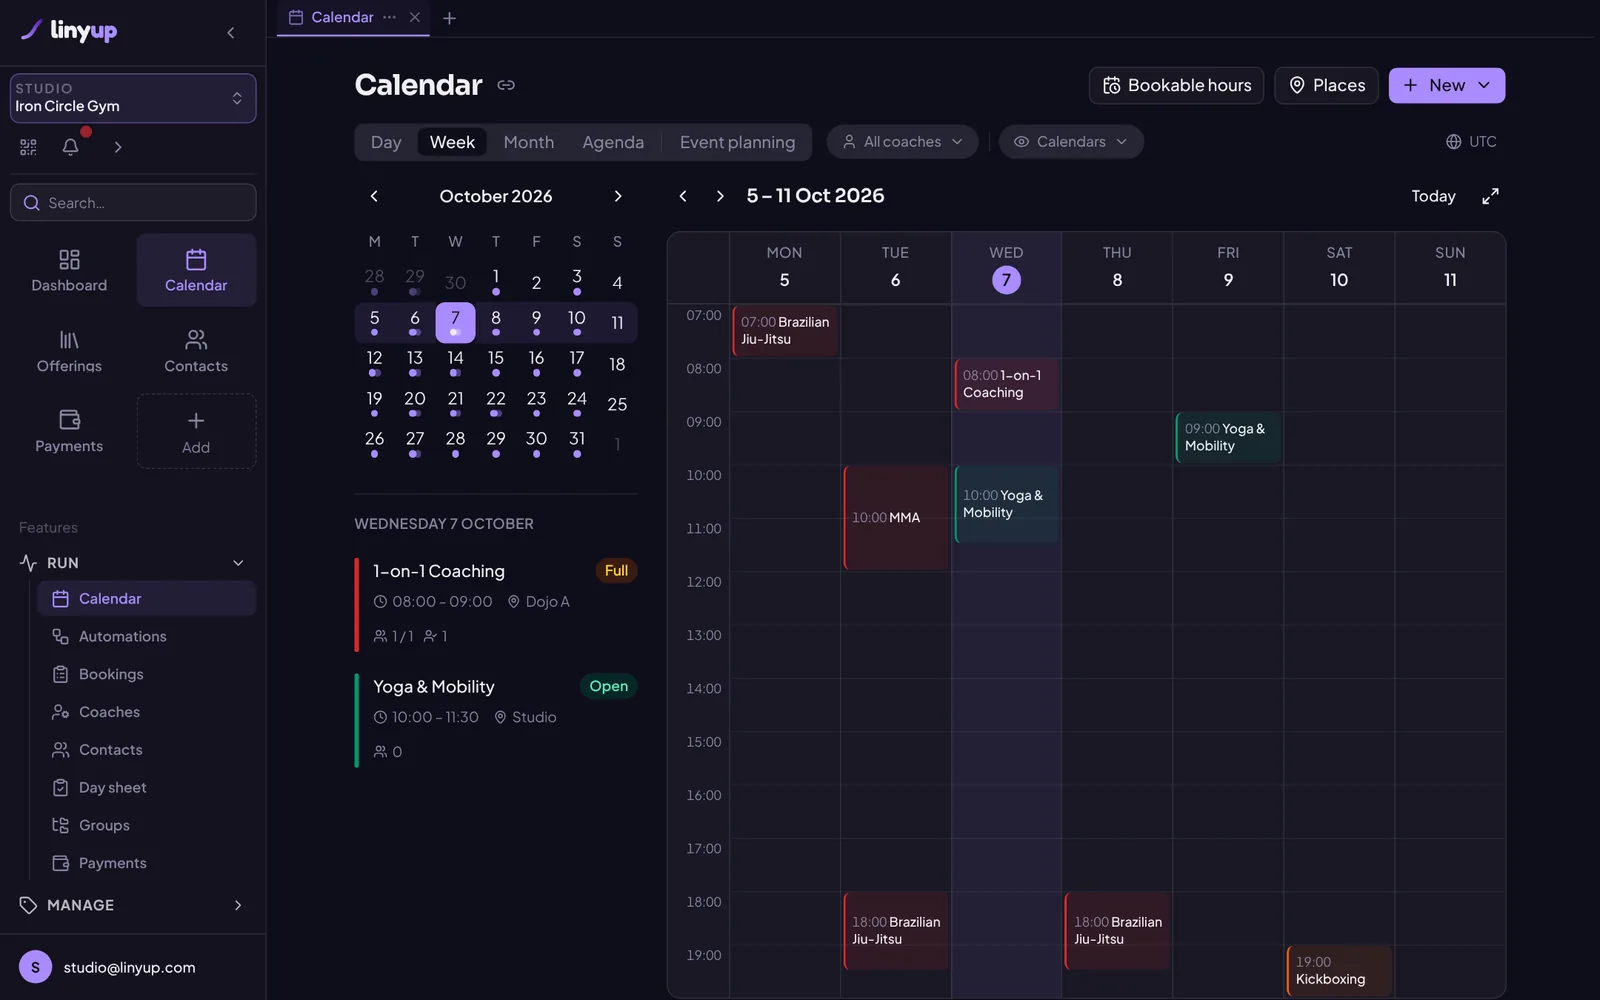The width and height of the screenshot is (1600, 1000).
Task: Collapse the sidebar with the chevron arrow
Action: coord(231,33)
